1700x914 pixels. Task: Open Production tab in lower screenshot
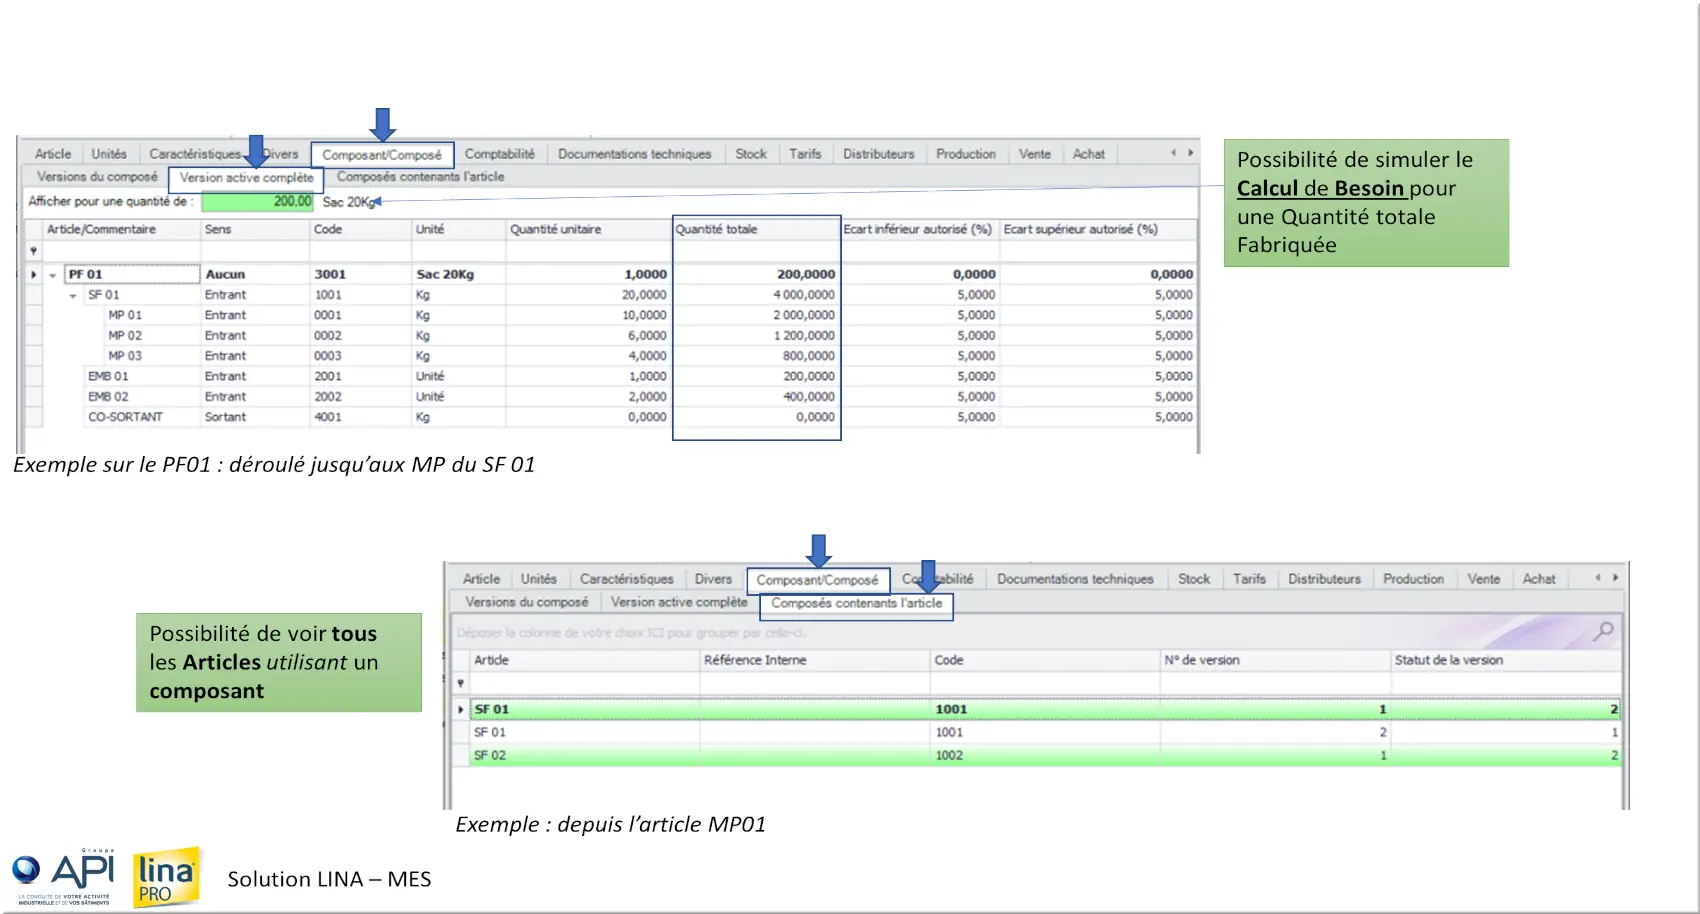1413,579
